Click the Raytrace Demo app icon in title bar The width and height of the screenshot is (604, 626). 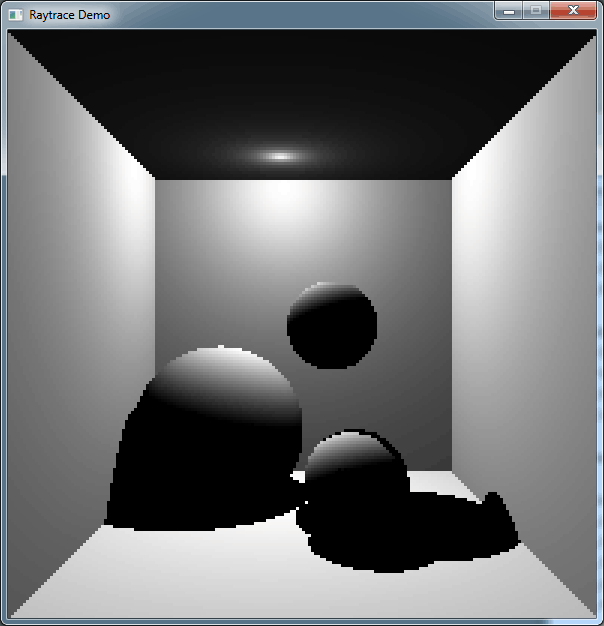click(16, 15)
